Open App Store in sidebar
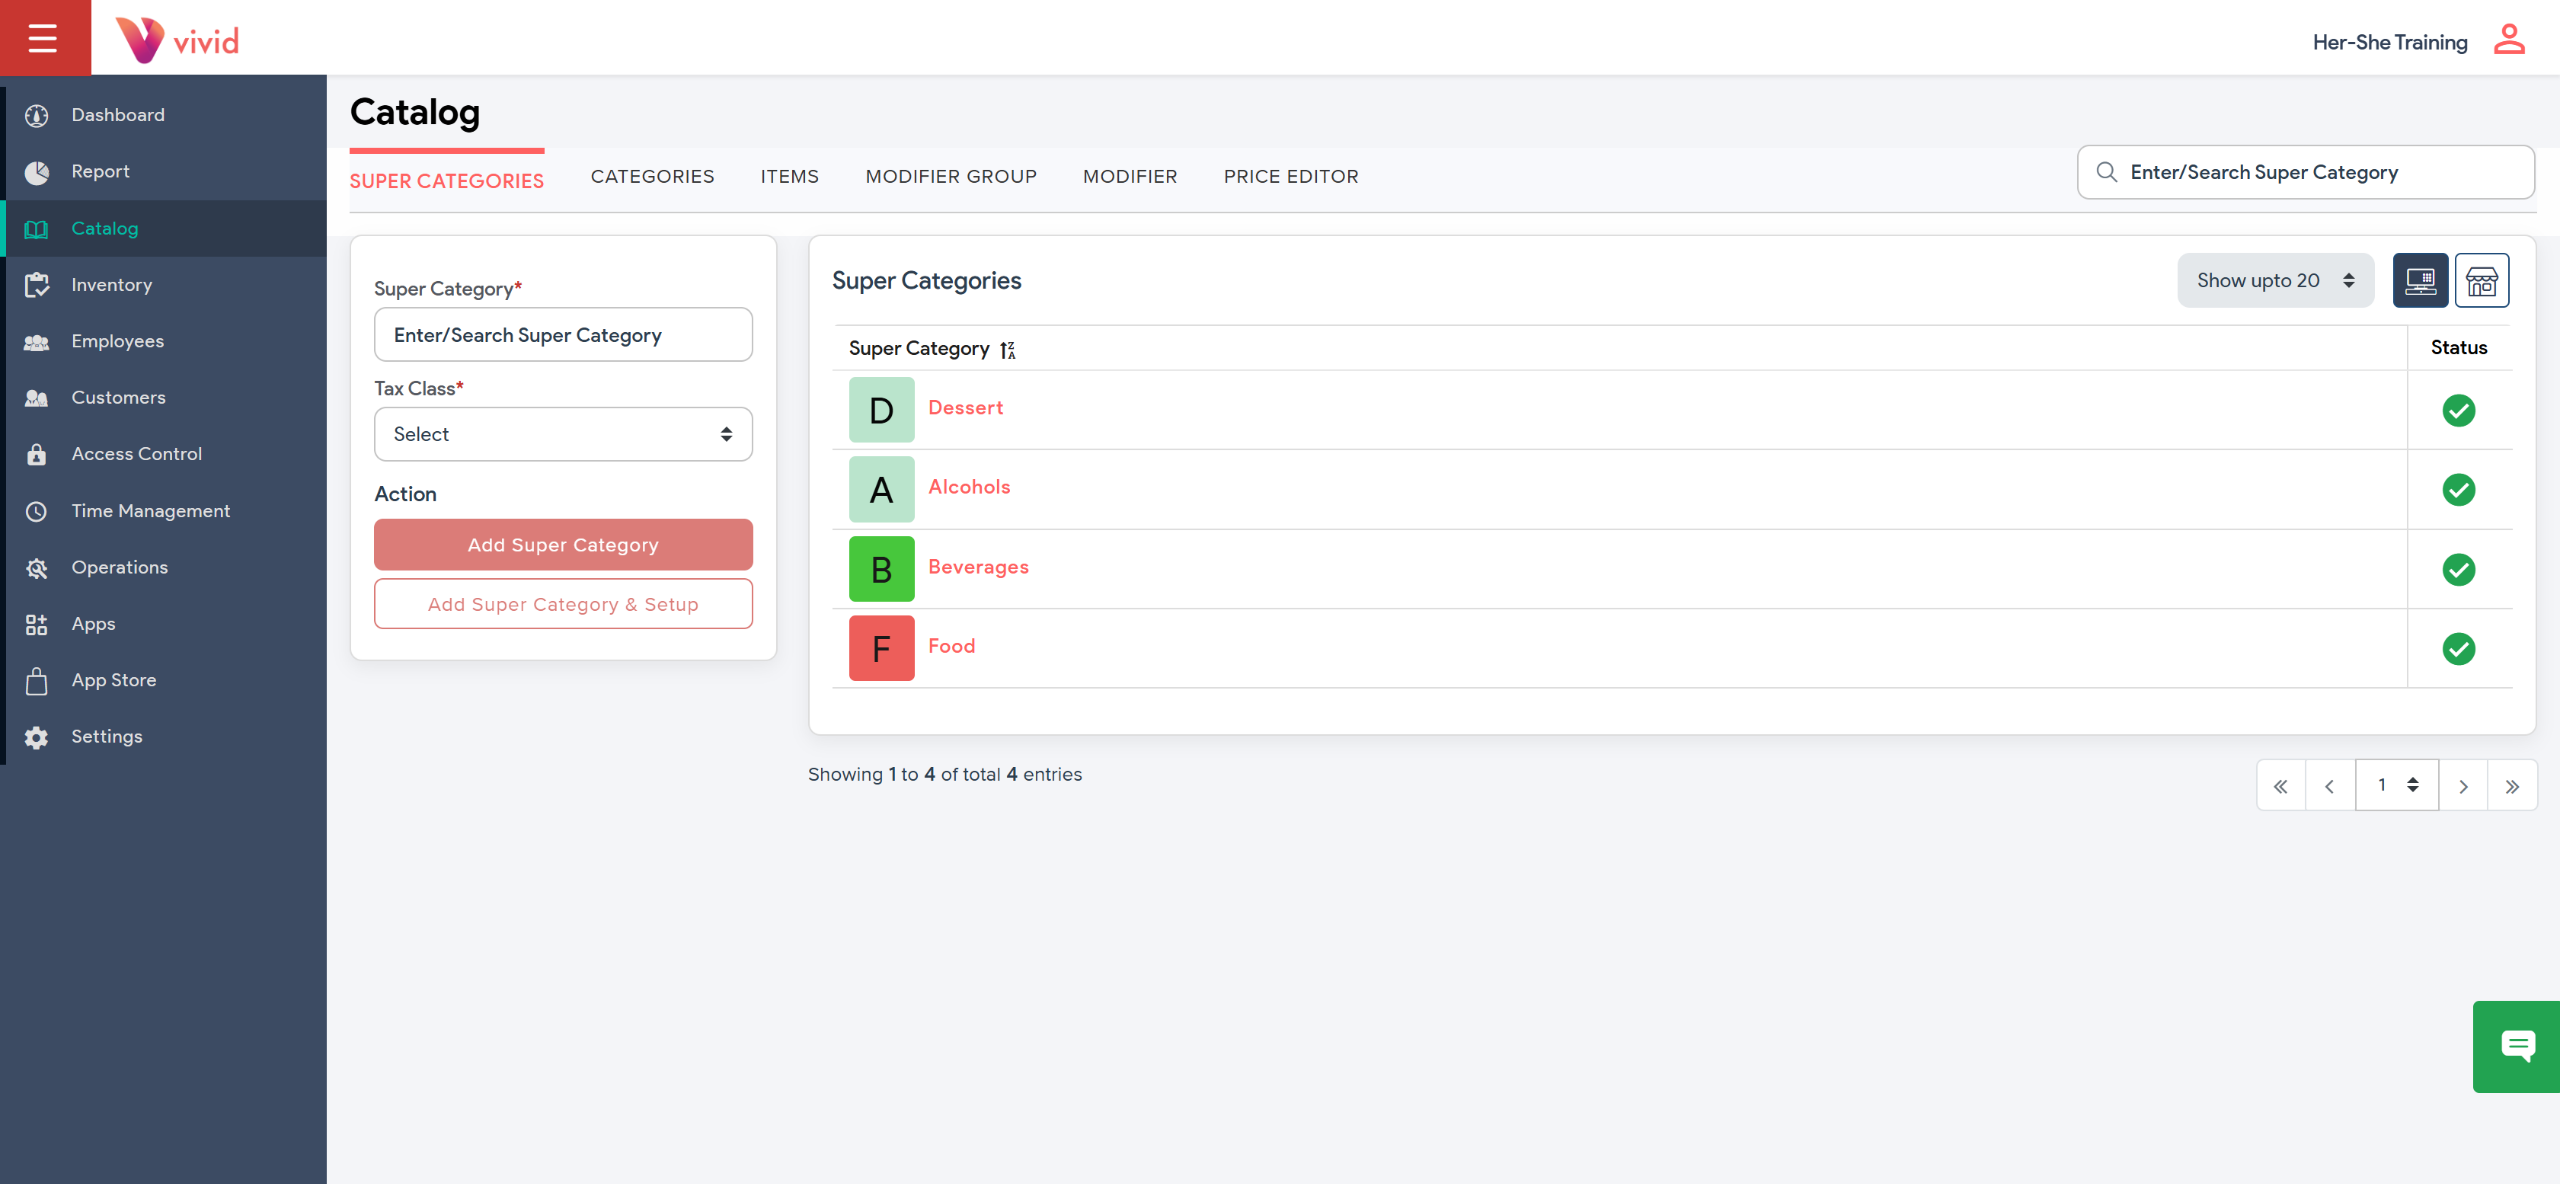Image resolution: width=2560 pixels, height=1184 pixels. 113,680
